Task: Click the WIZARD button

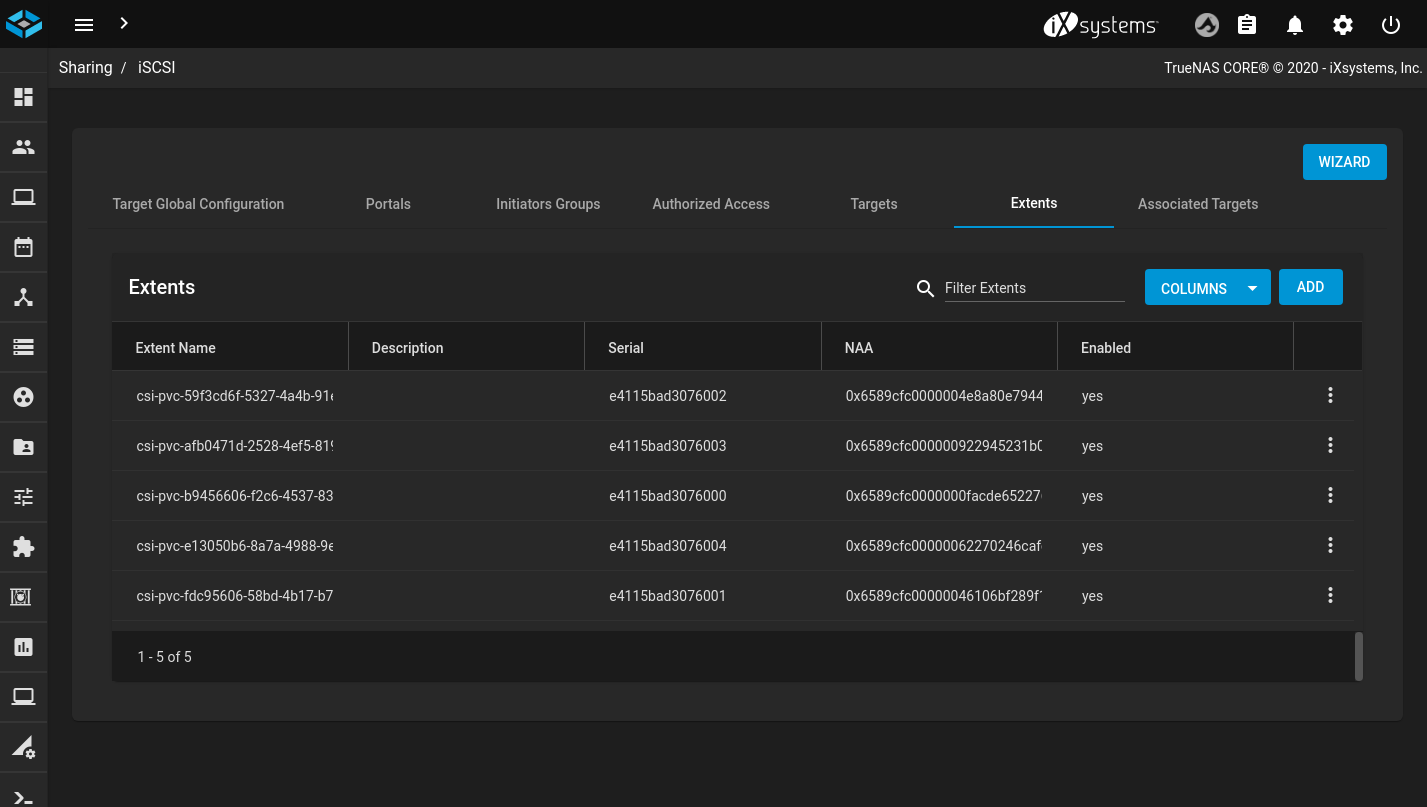Action: tap(1344, 162)
